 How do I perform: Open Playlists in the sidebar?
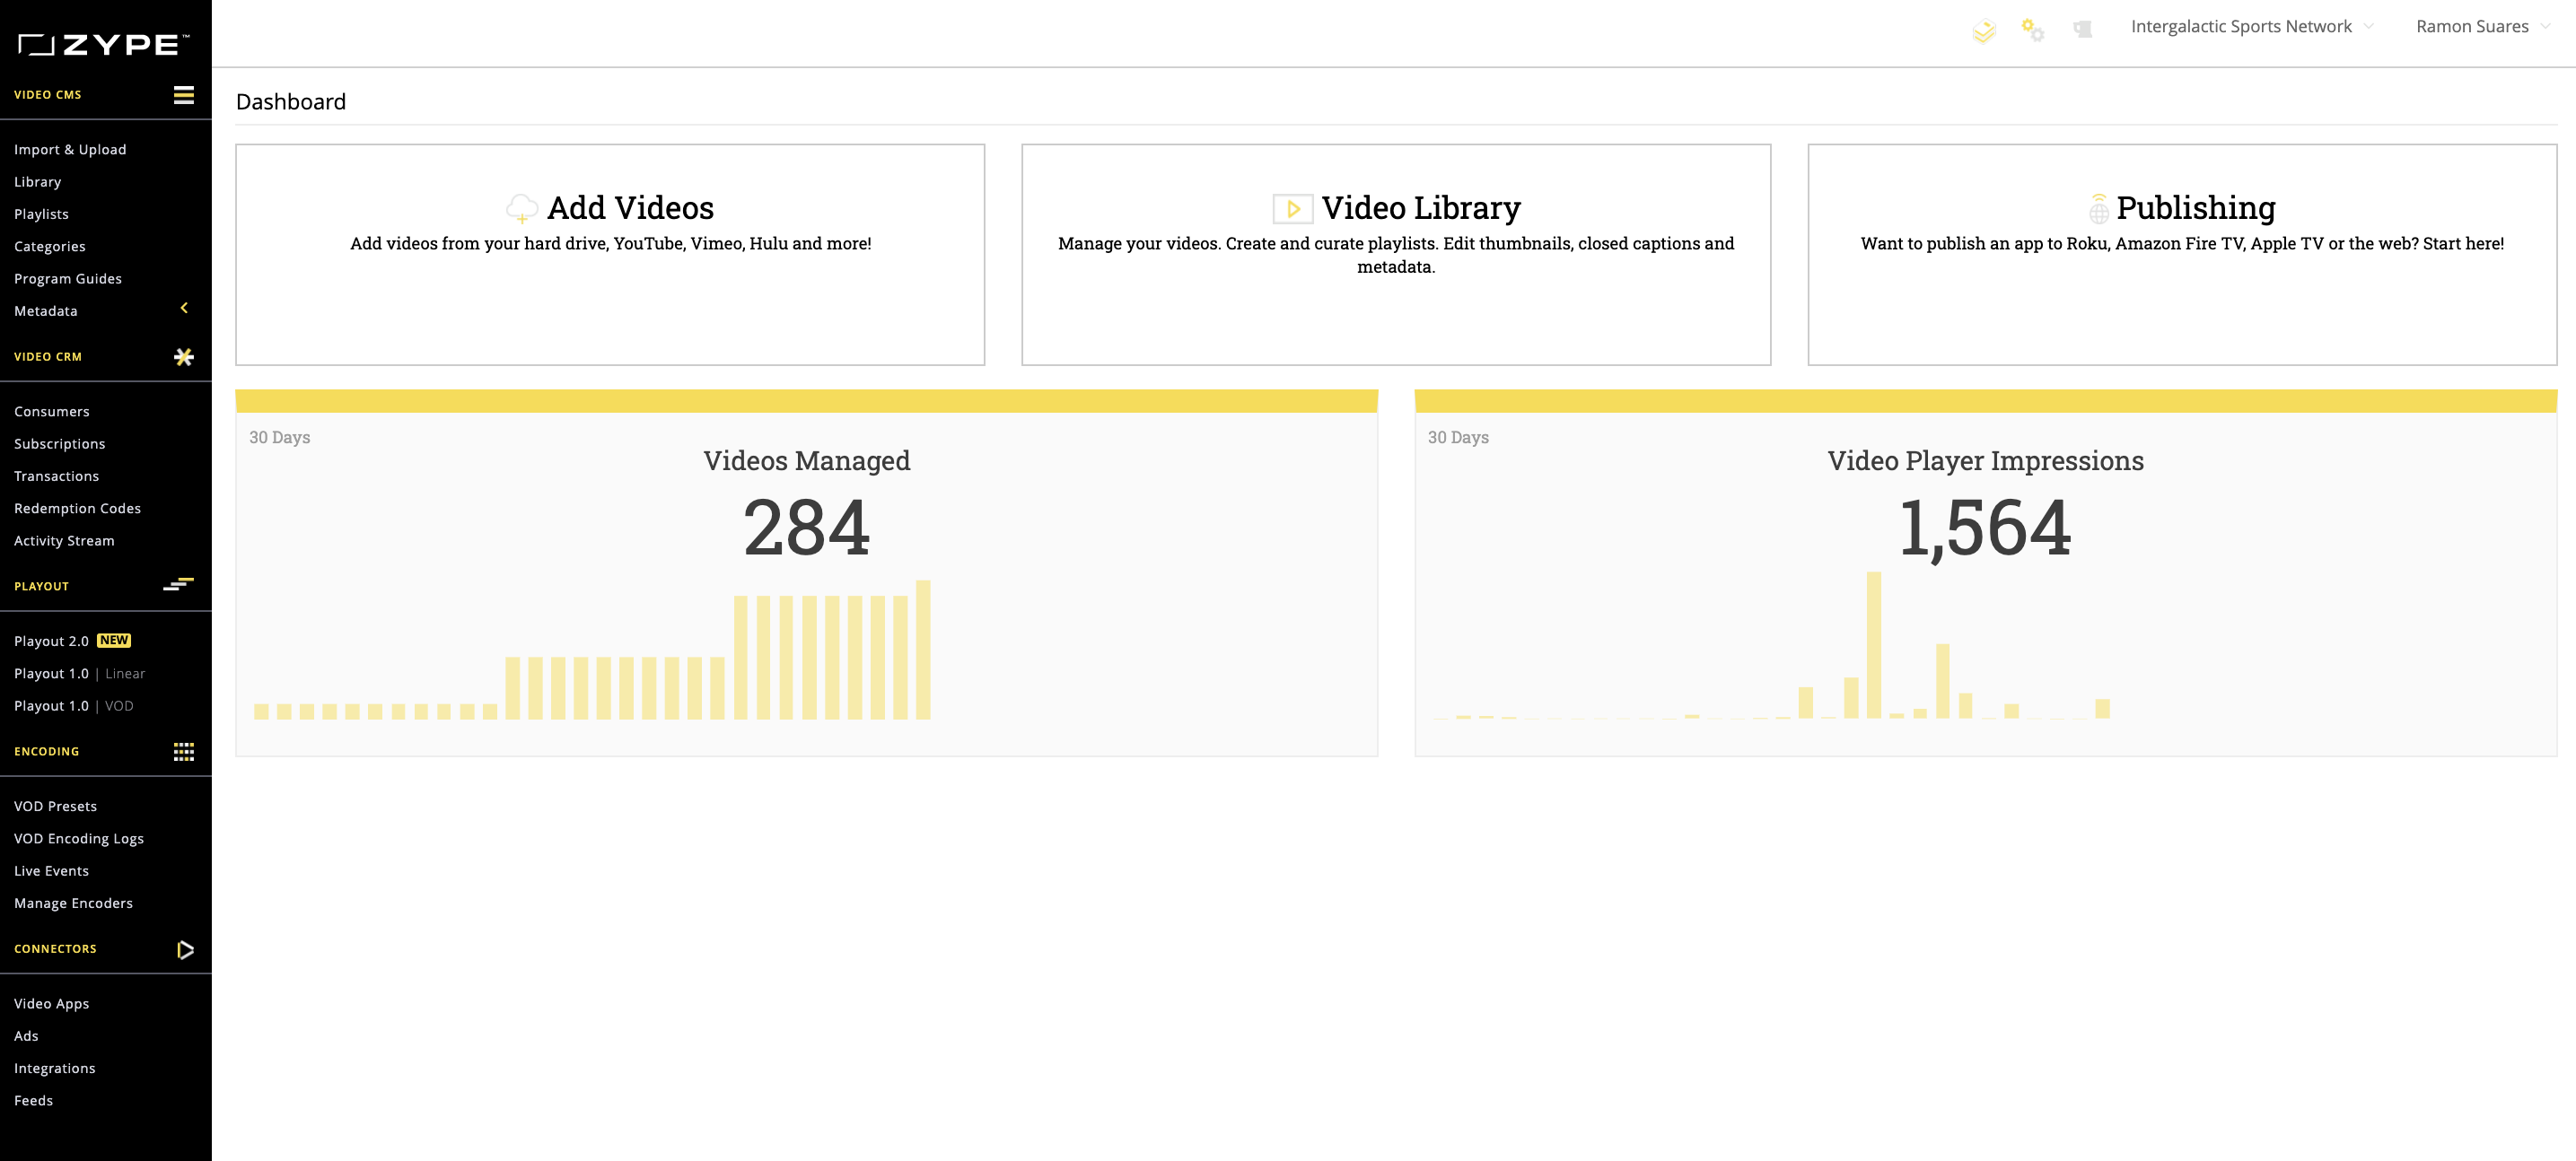41,214
